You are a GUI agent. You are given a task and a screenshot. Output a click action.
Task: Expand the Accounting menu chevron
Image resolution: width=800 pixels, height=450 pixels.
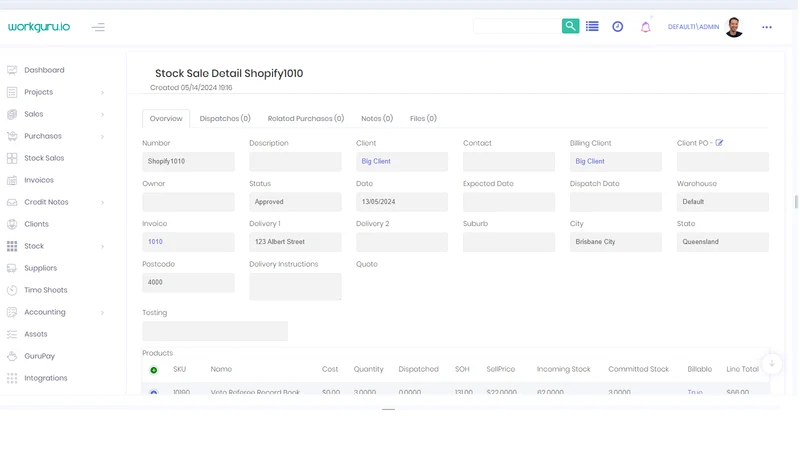tap(103, 312)
